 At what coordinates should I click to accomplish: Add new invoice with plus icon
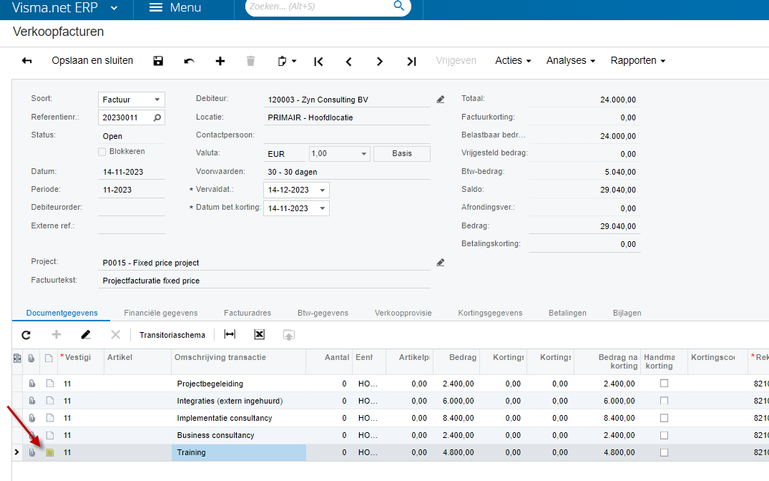click(x=220, y=61)
